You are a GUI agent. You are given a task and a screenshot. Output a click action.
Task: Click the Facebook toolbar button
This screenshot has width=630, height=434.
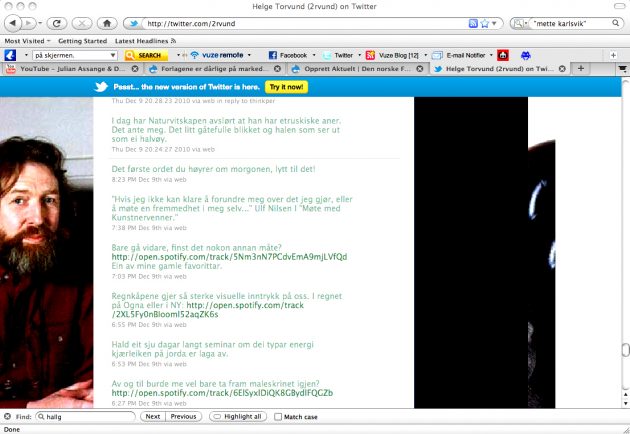coord(288,55)
